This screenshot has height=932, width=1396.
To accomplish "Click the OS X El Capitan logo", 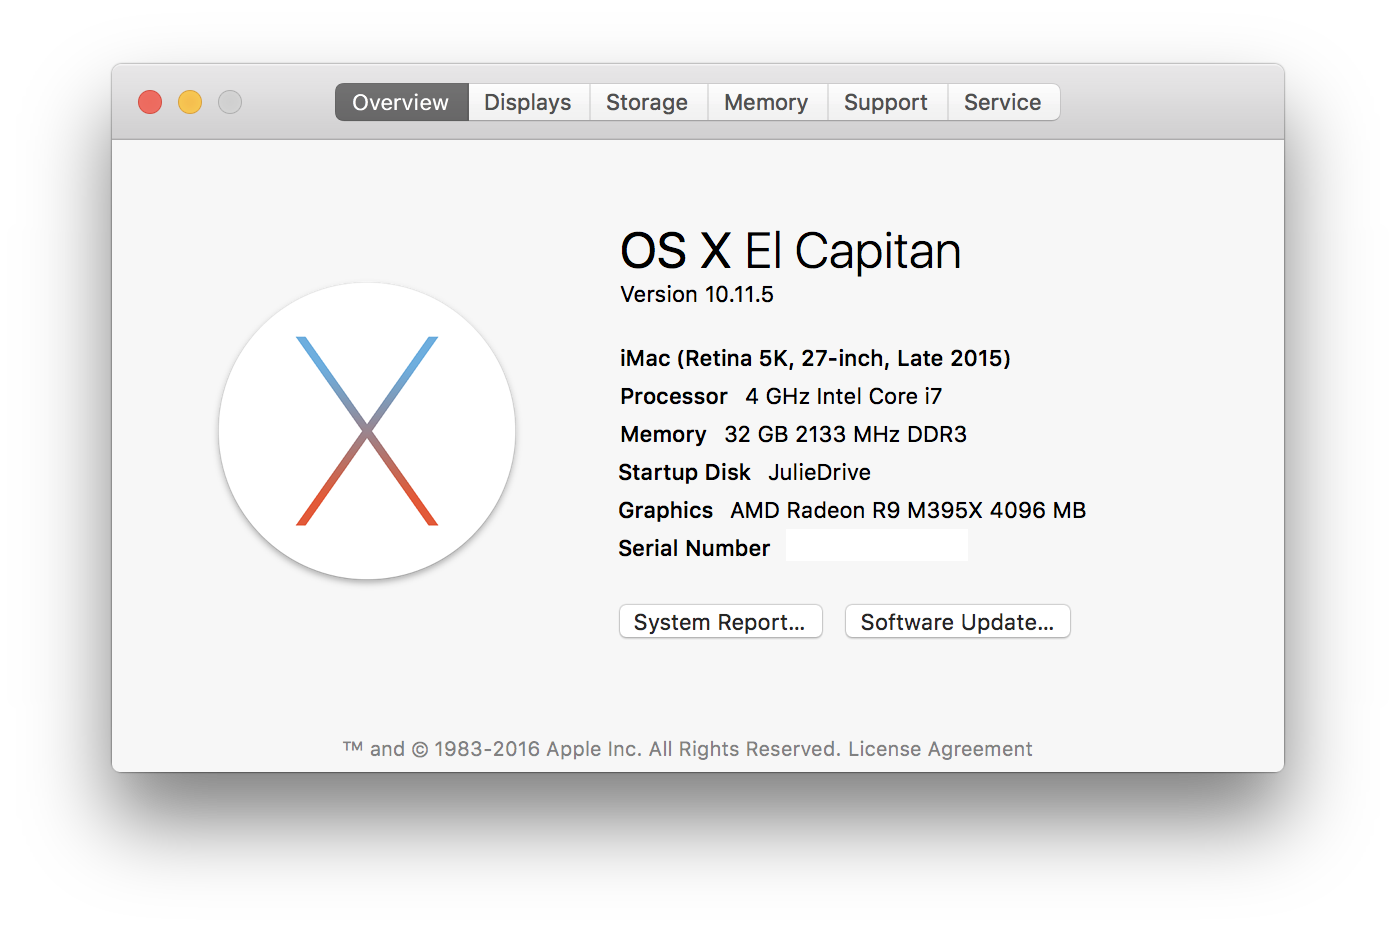I will [x=367, y=431].
